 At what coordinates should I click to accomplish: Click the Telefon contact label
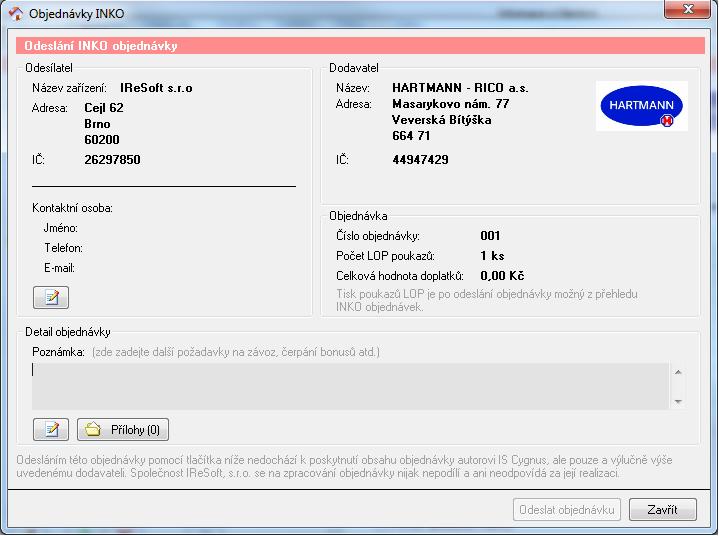click(63, 248)
